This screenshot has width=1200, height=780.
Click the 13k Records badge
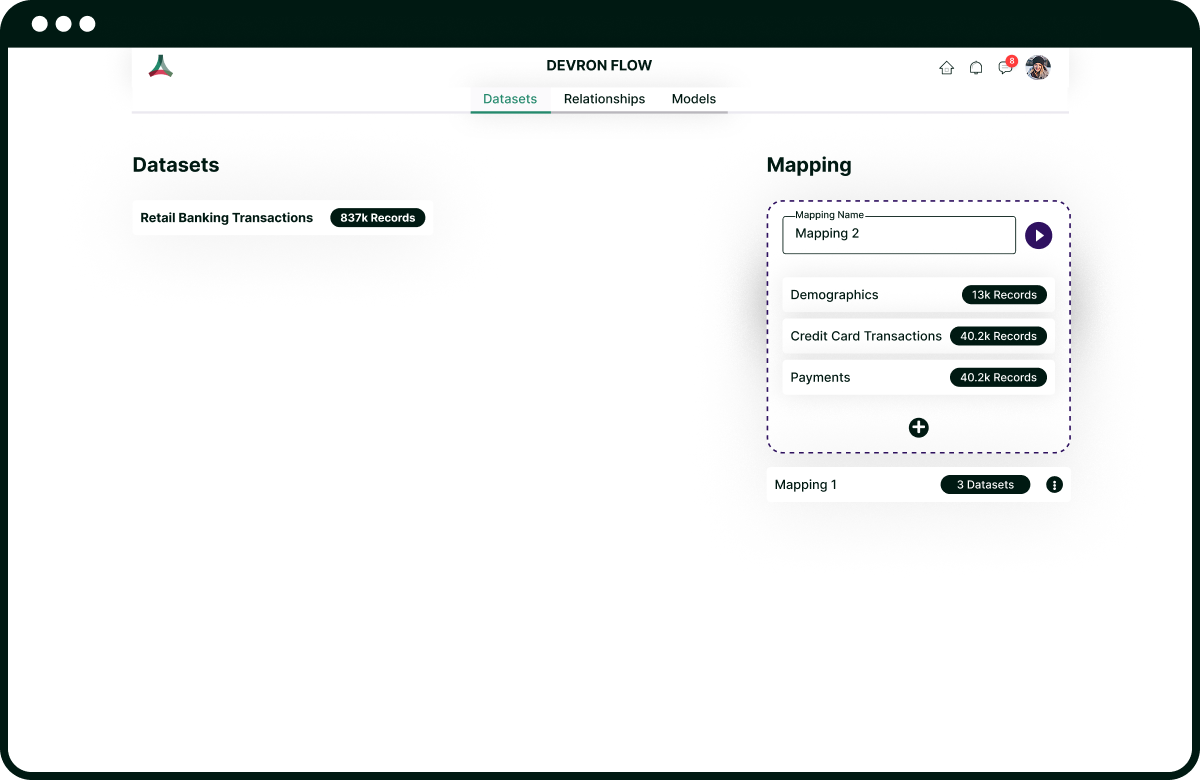tap(1005, 295)
